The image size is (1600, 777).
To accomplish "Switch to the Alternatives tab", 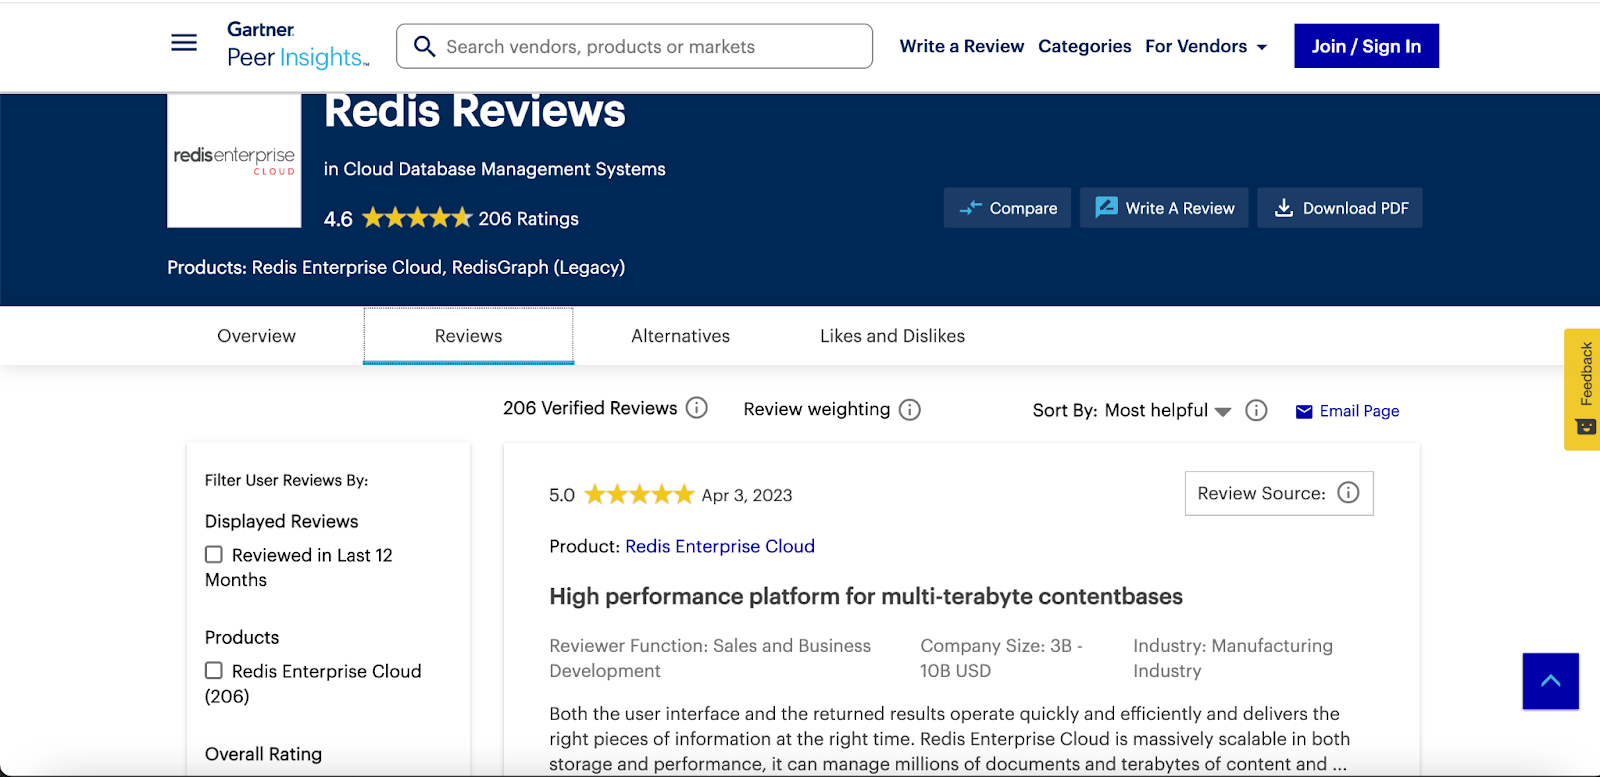I will point(680,336).
